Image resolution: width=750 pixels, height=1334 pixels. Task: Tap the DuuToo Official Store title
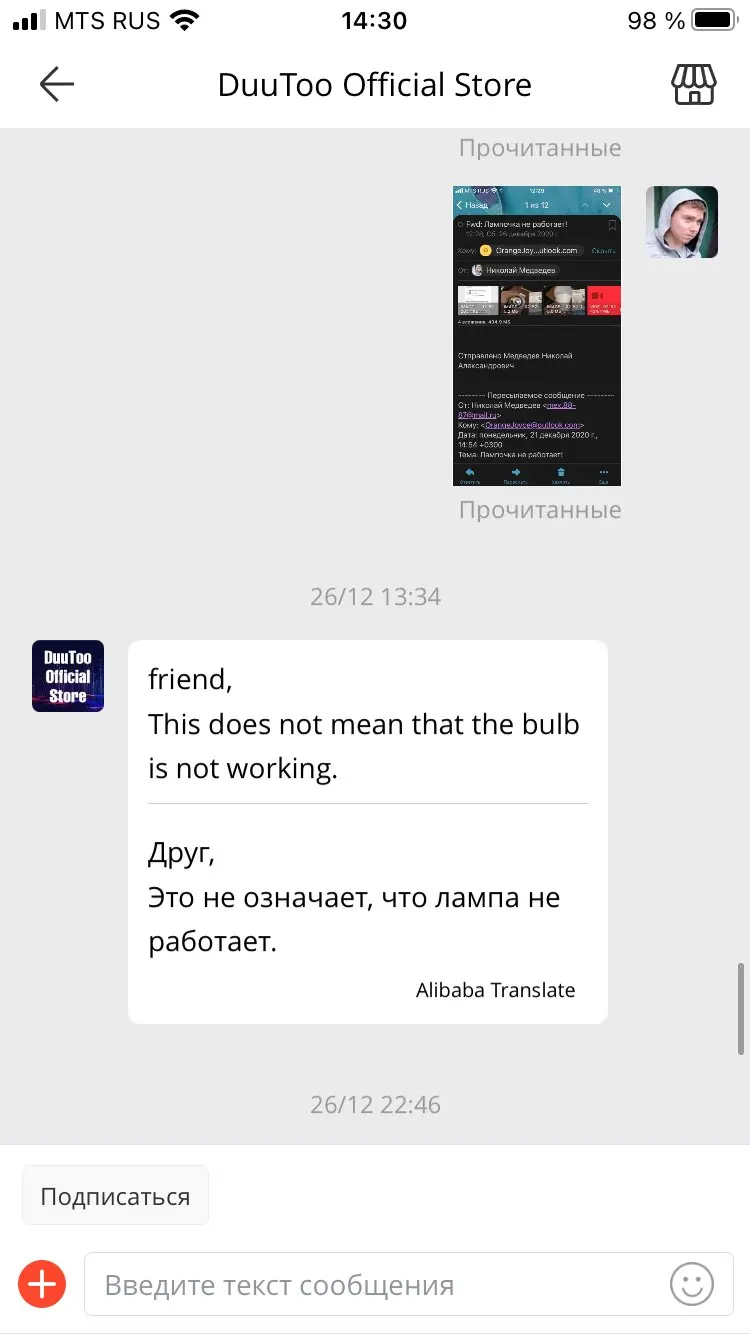coord(375,85)
